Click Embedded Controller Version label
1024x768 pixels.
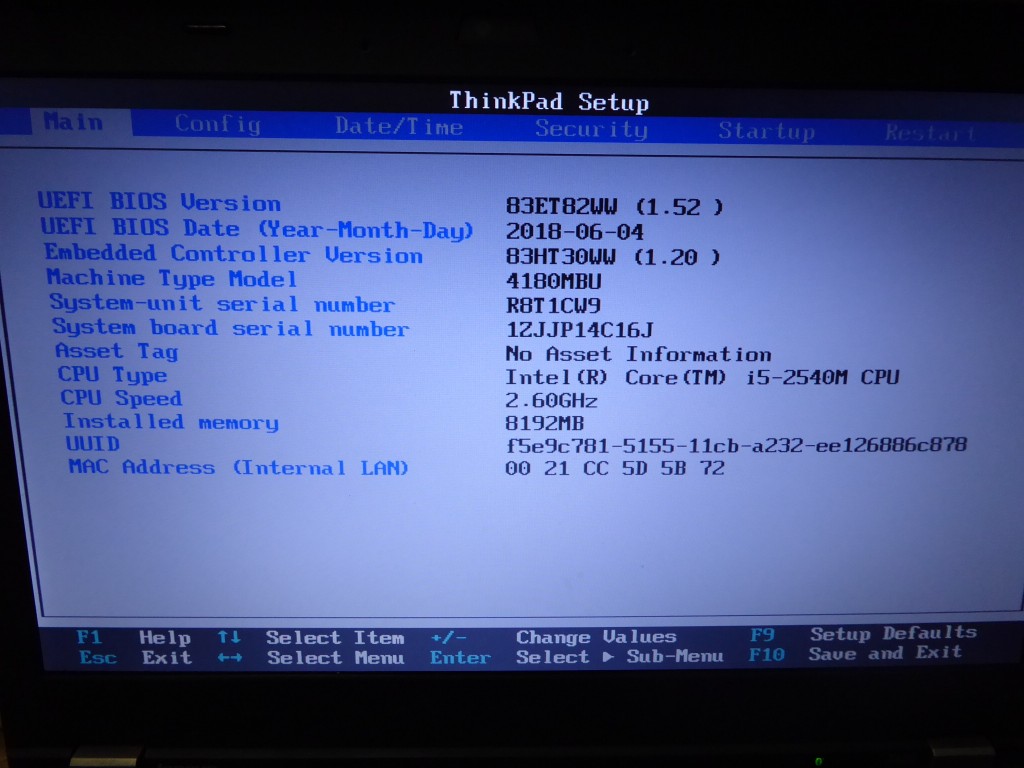click(x=233, y=254)
